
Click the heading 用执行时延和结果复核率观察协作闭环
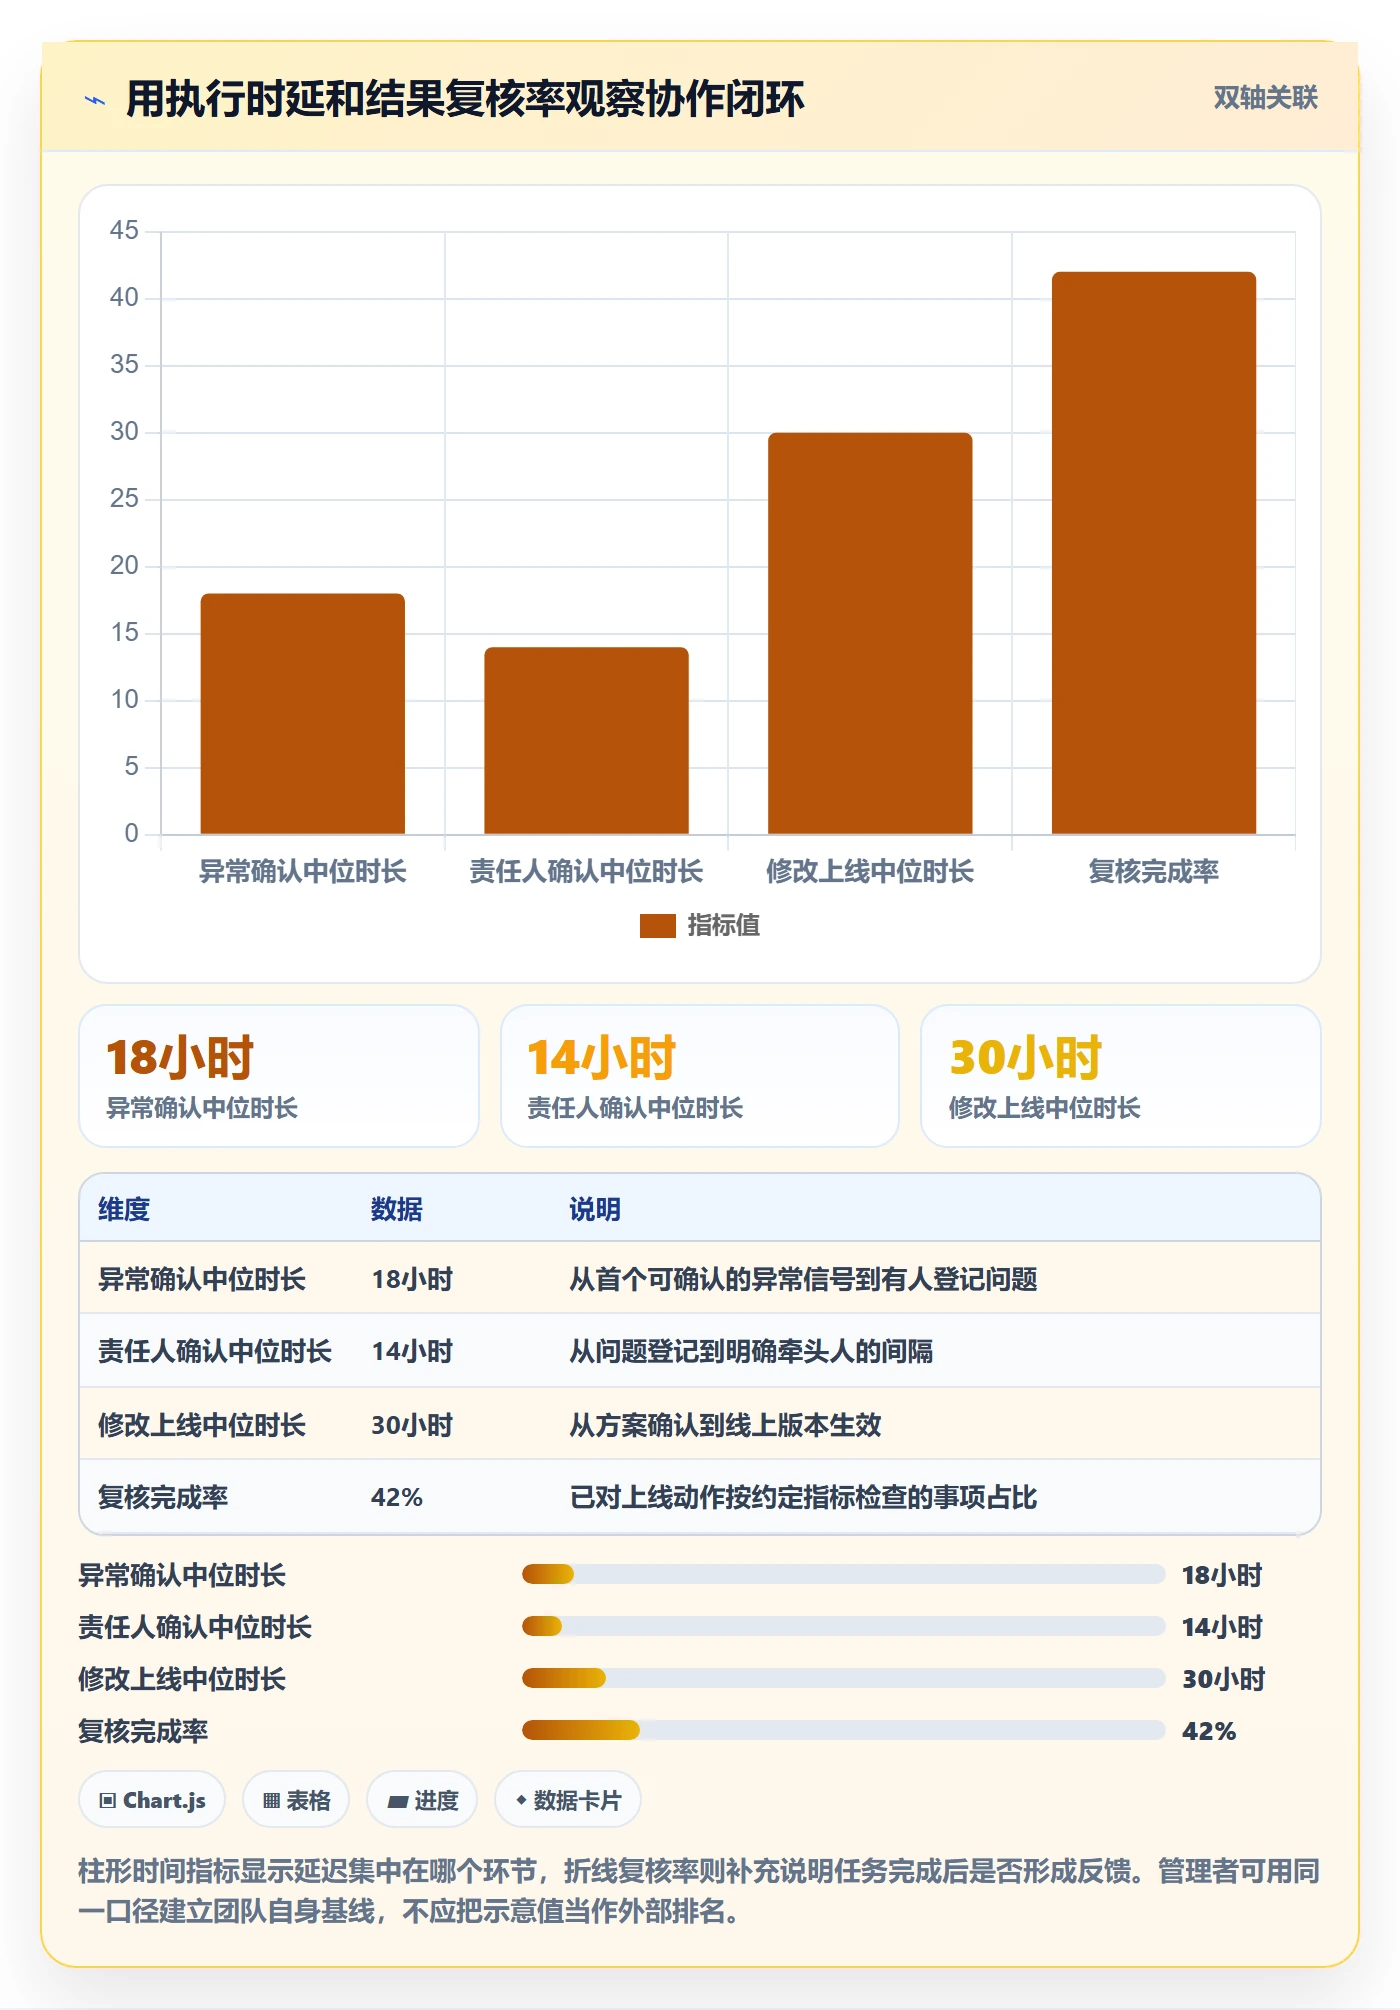pyautogui.click(x=465, y=100)
